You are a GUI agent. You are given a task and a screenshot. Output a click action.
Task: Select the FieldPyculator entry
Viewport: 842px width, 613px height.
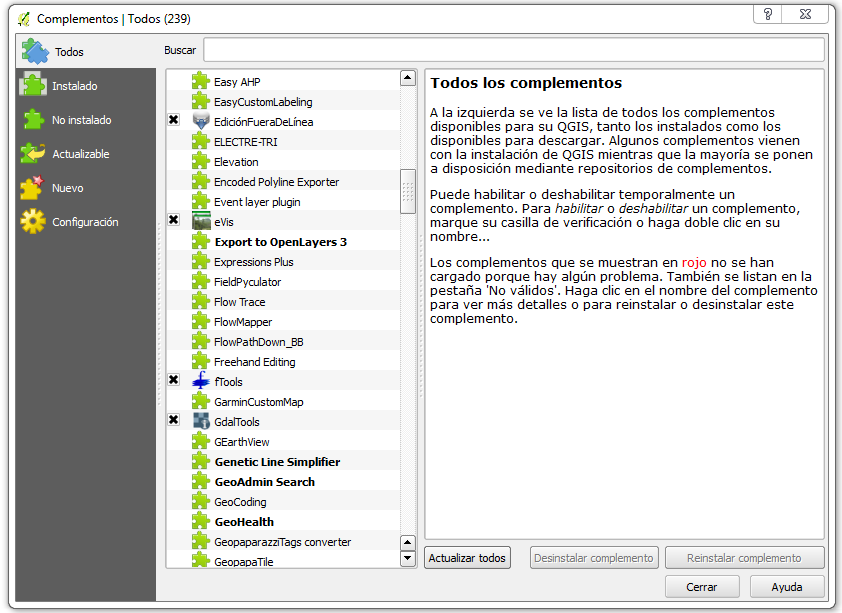[248, 282]
